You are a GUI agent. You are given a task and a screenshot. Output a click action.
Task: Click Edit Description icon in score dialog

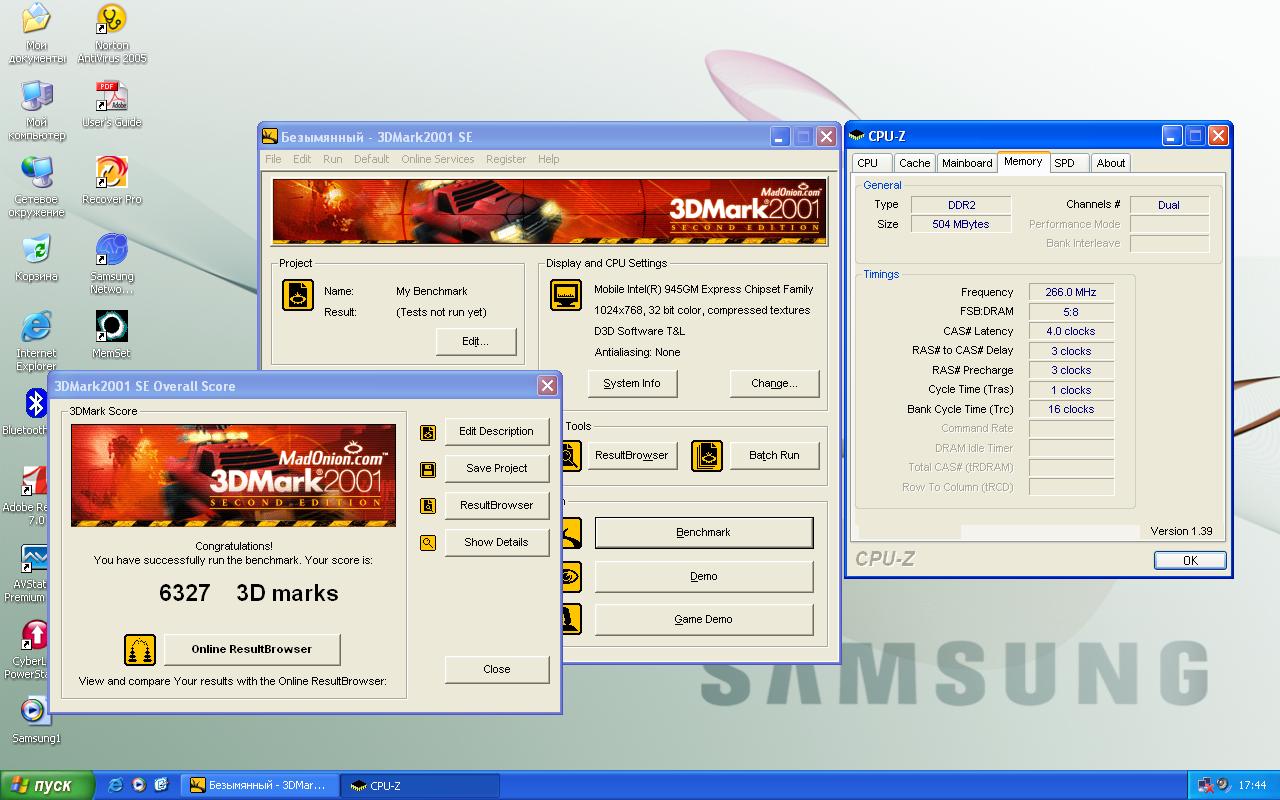coord(428,433)
